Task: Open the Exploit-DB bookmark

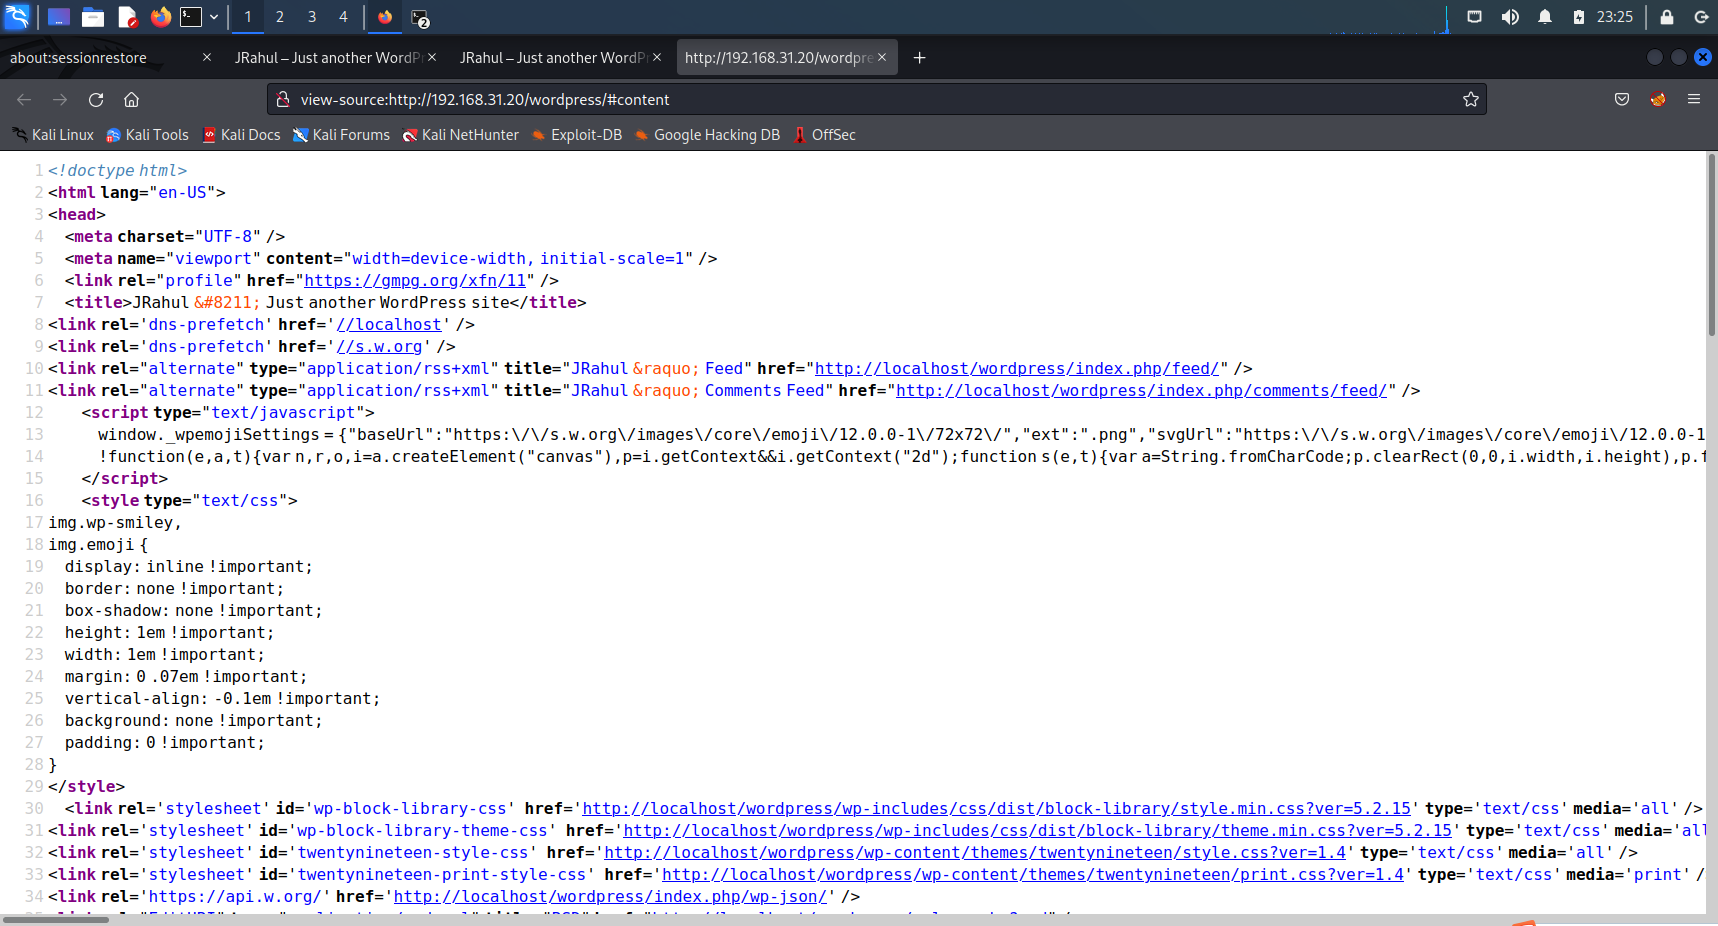Action: 577,135
